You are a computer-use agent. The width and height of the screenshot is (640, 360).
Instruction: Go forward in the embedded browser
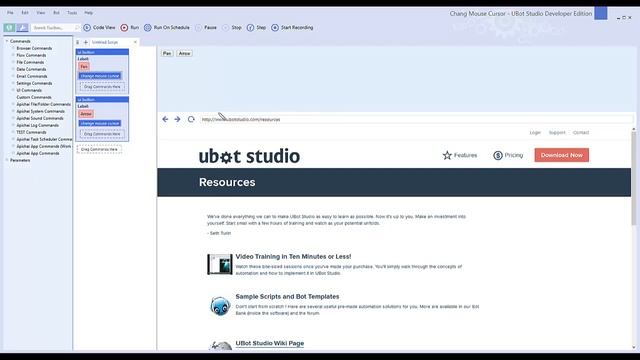pyautogui.click(x=177, y=119)
